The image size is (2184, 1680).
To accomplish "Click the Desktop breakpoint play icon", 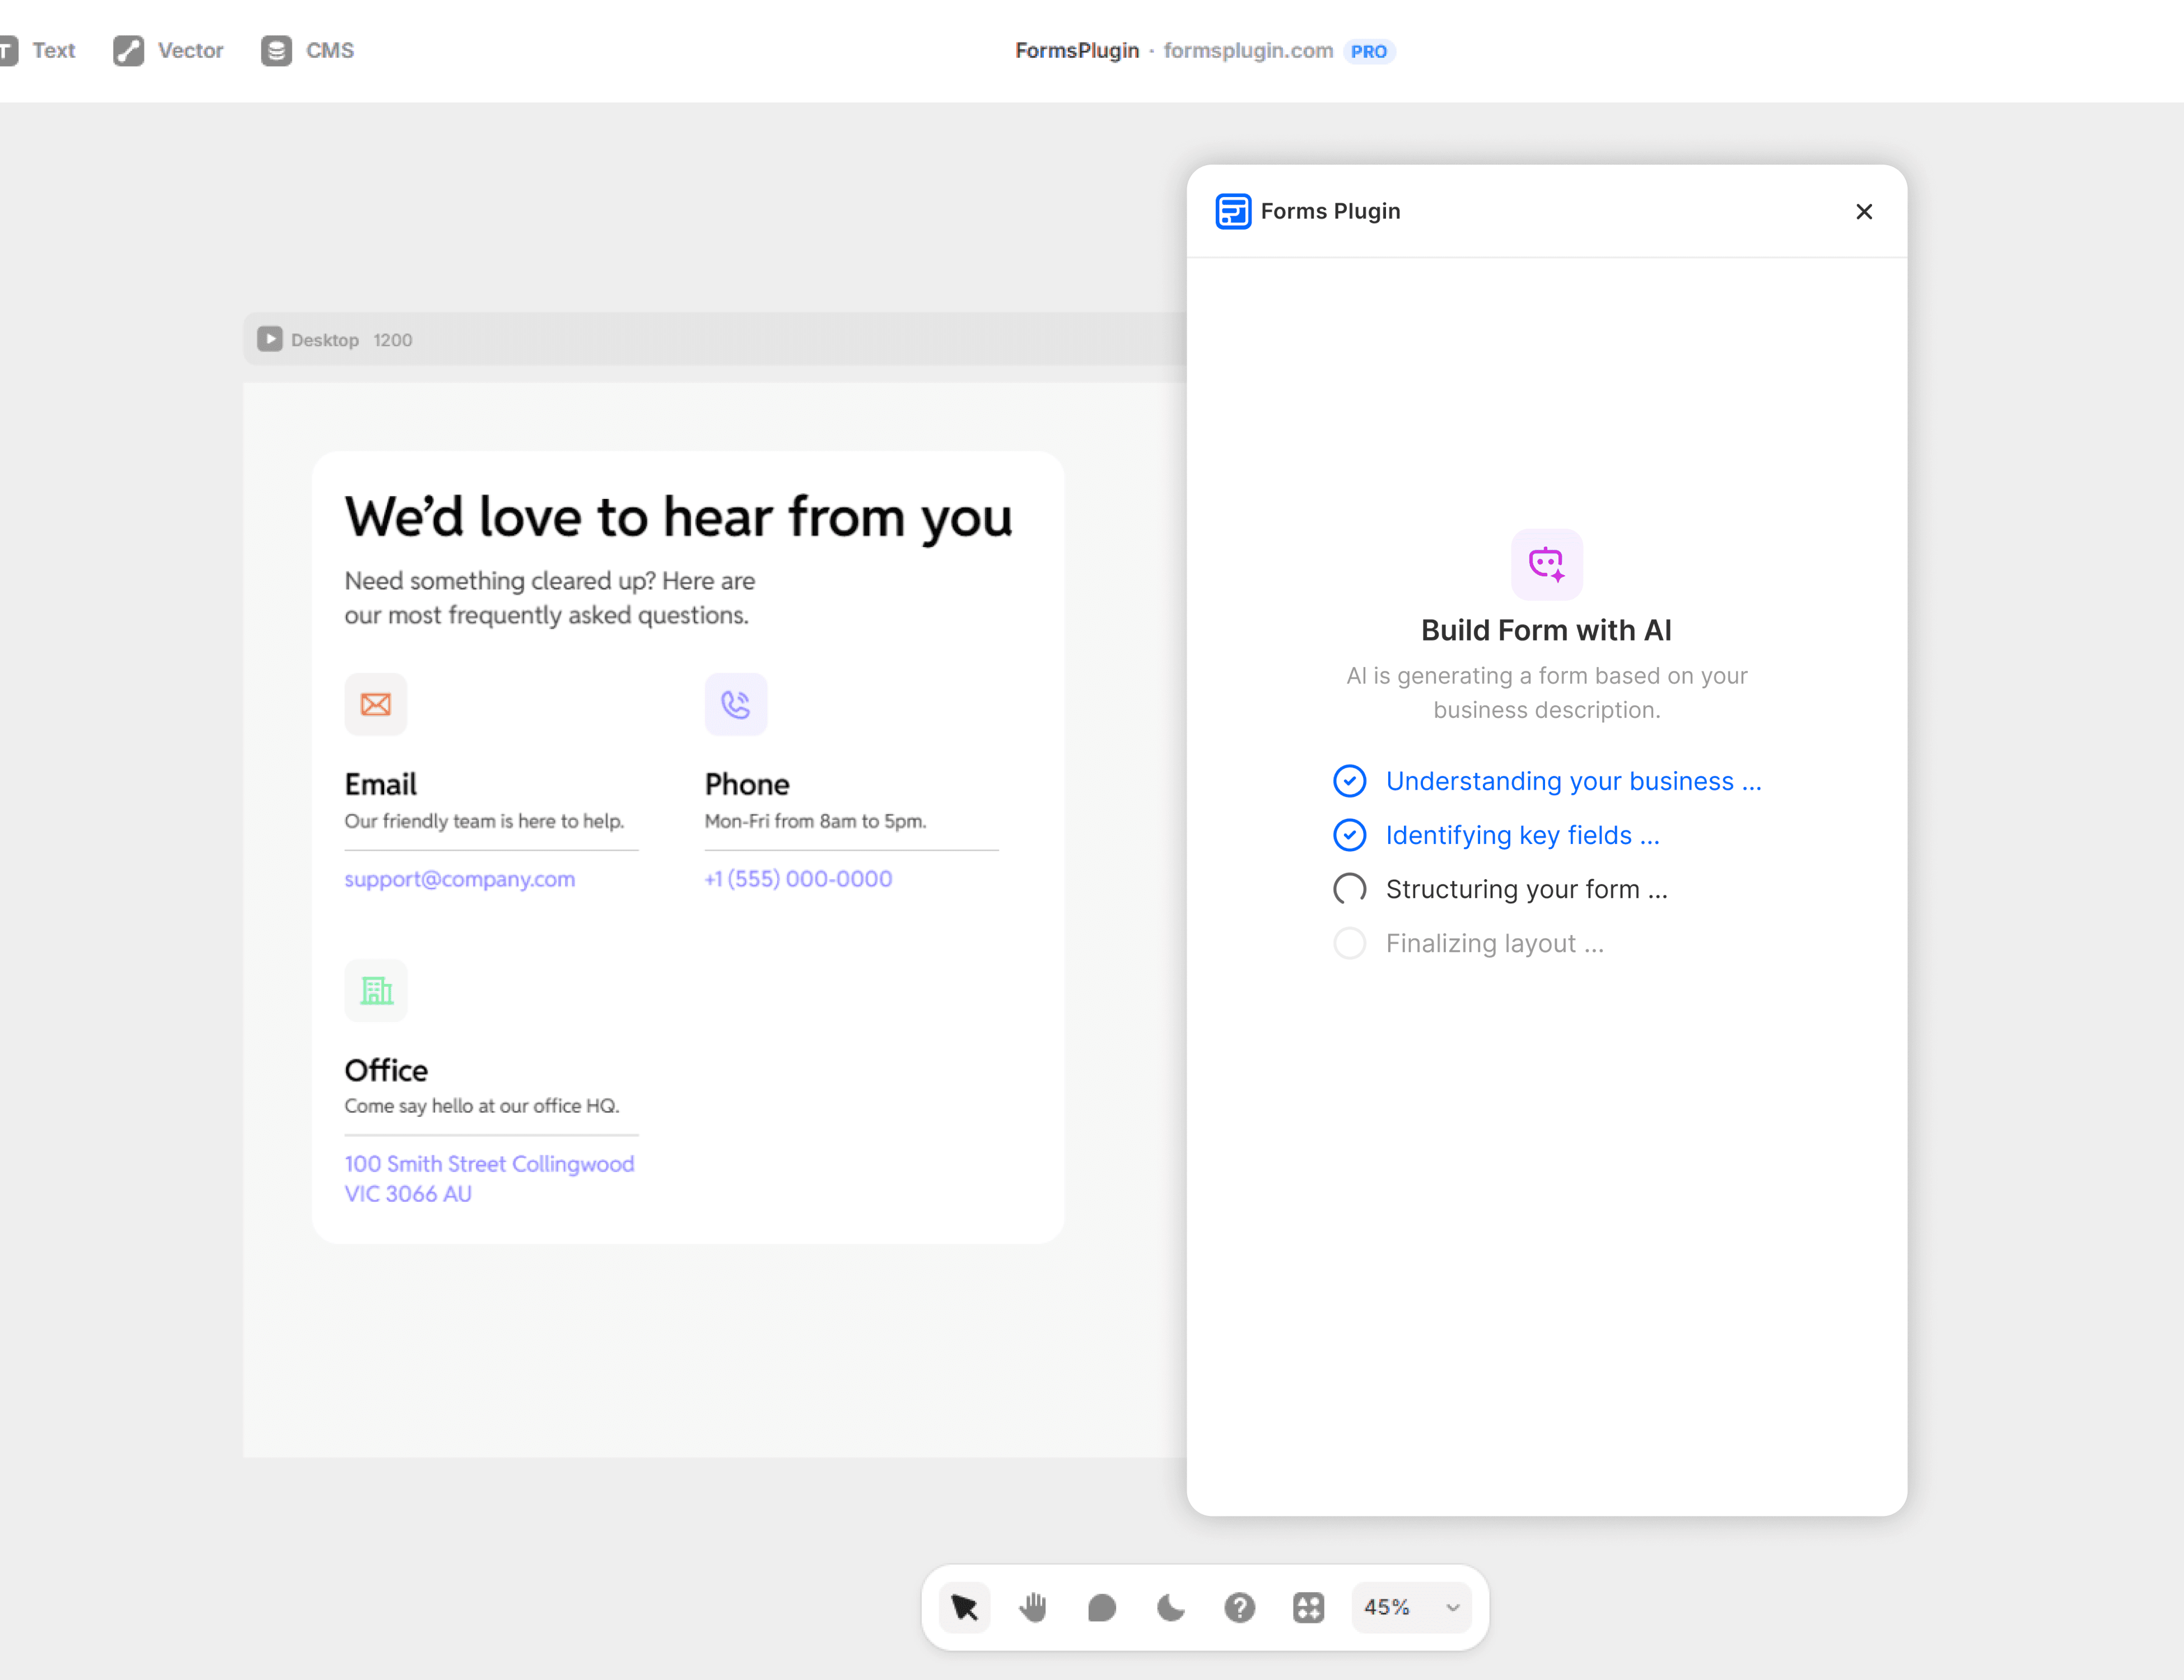I will click(269, 339).
